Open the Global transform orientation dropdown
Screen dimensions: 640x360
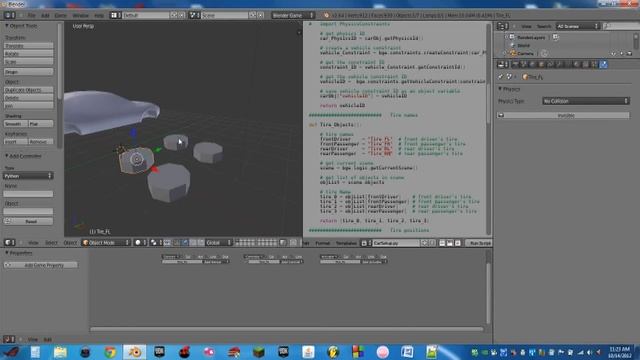[218, 242]
